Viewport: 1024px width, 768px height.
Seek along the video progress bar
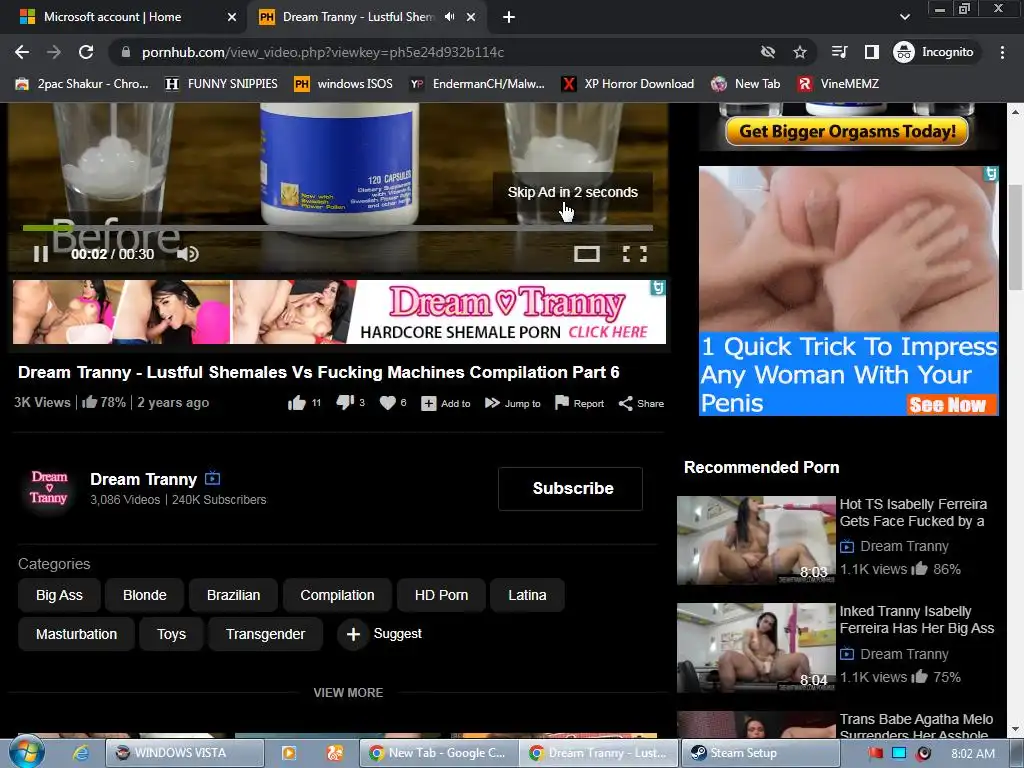pyautogui.click(x=338, y=227)
